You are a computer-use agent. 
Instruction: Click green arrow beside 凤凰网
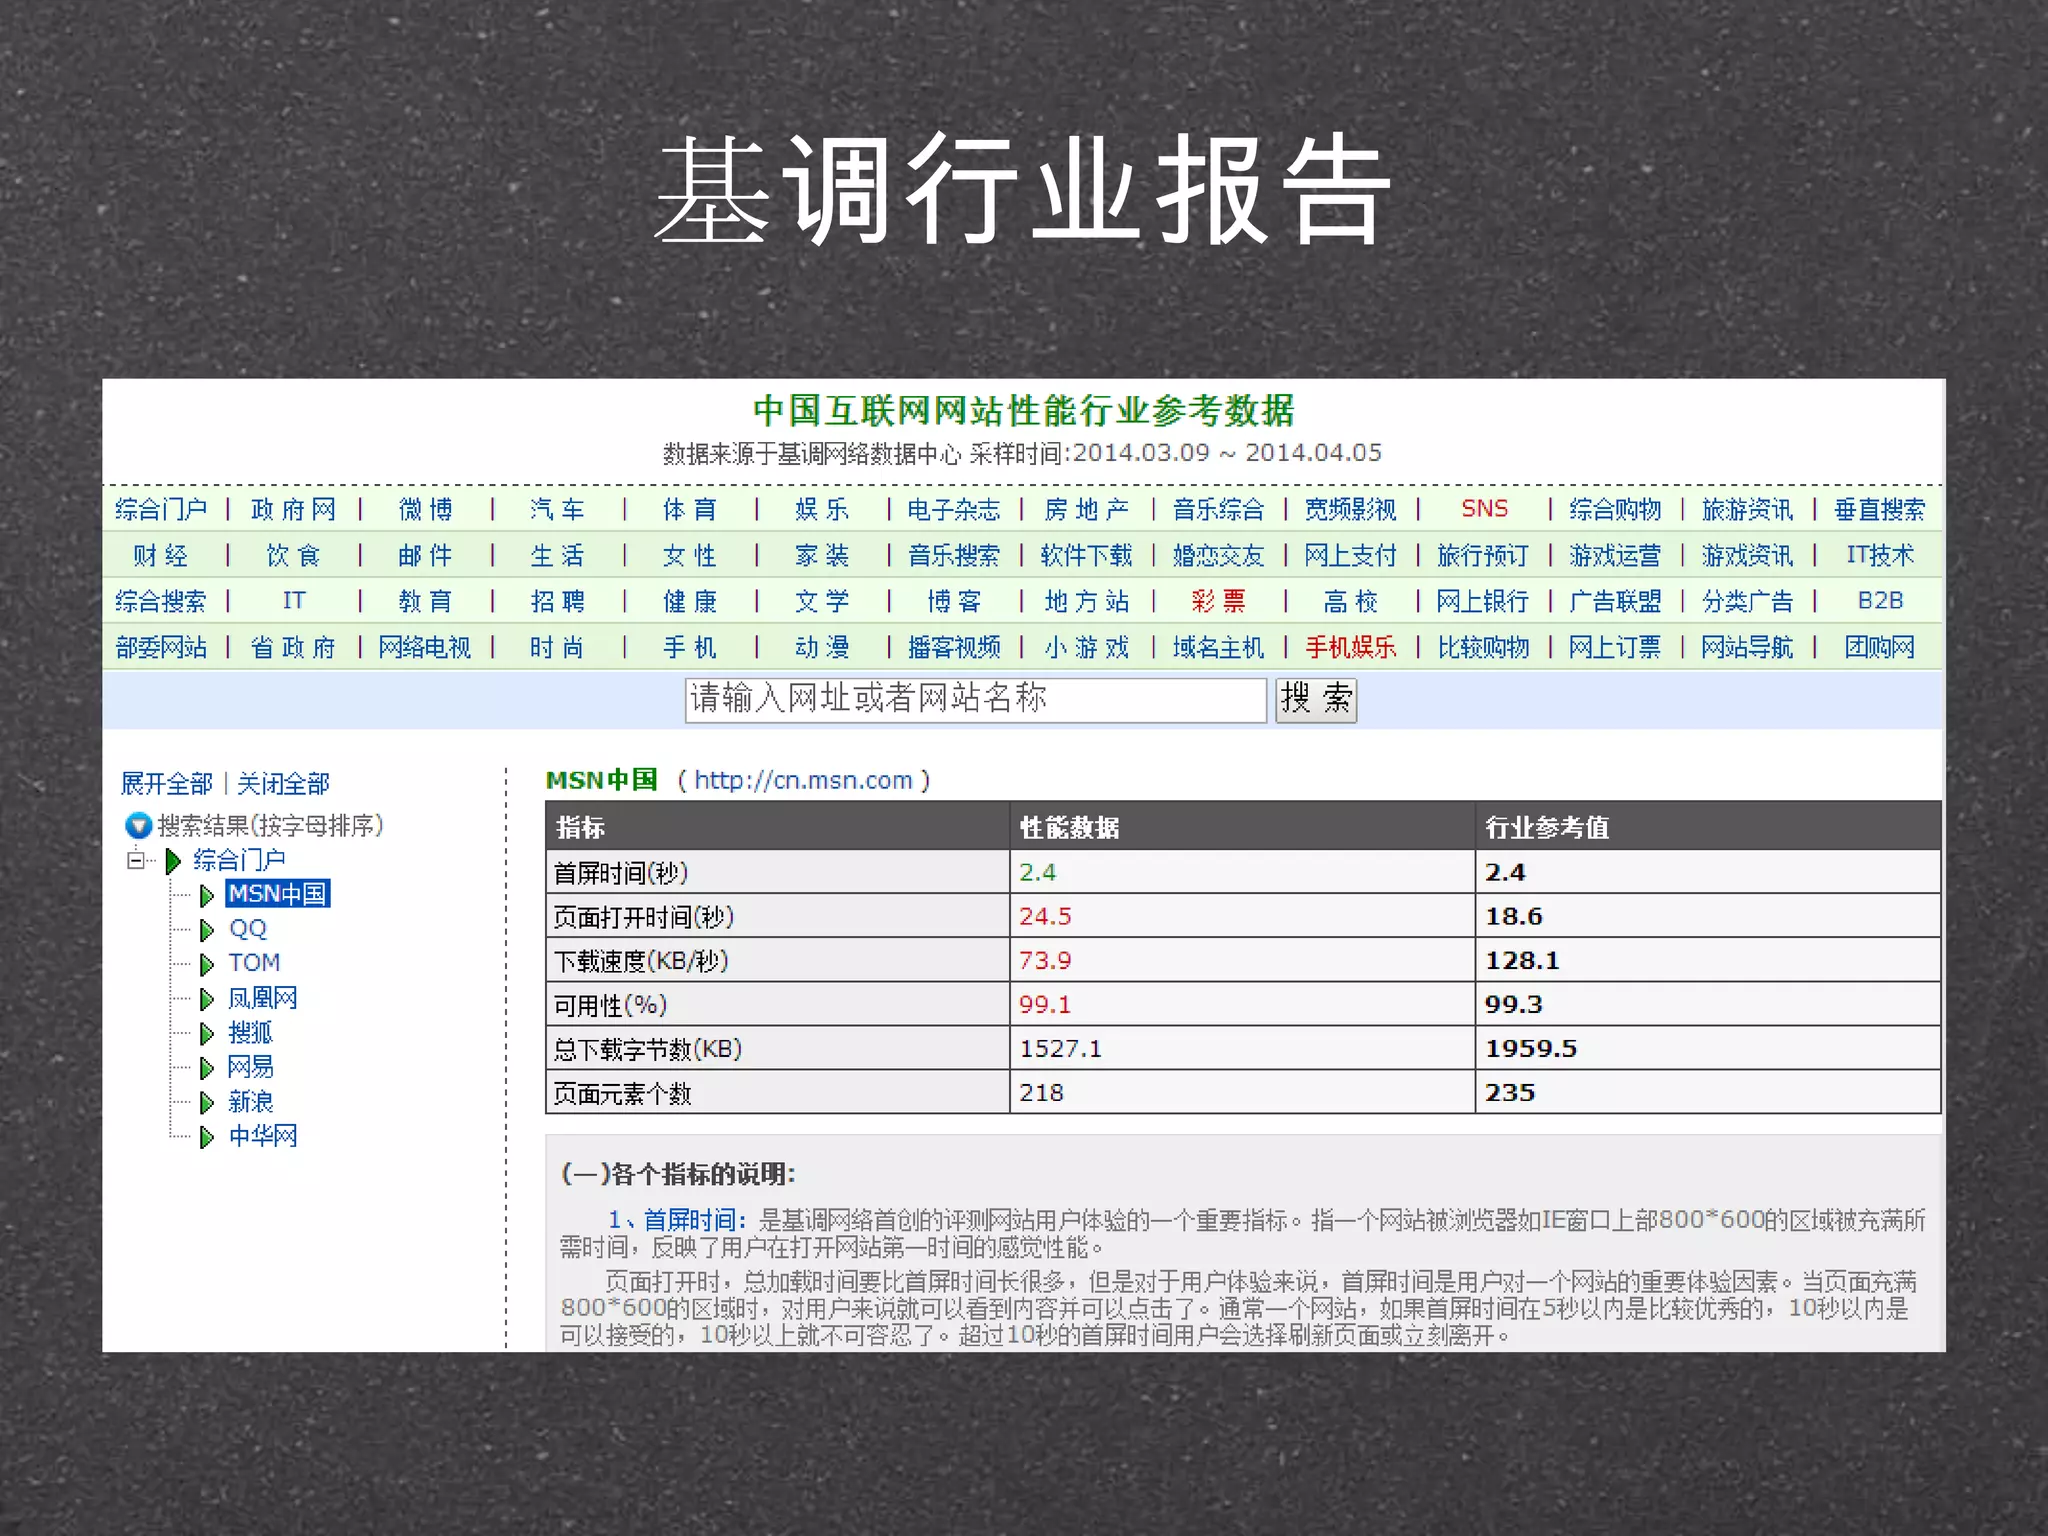tap(207, 999)
